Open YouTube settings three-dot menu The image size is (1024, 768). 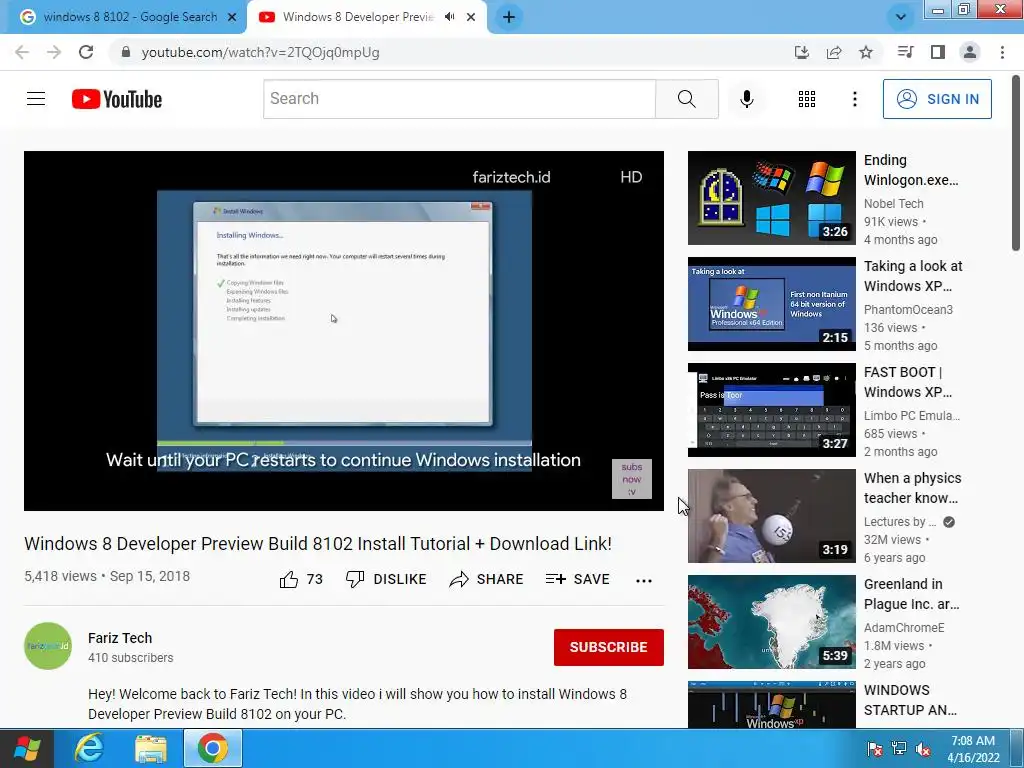coord(854,99)
